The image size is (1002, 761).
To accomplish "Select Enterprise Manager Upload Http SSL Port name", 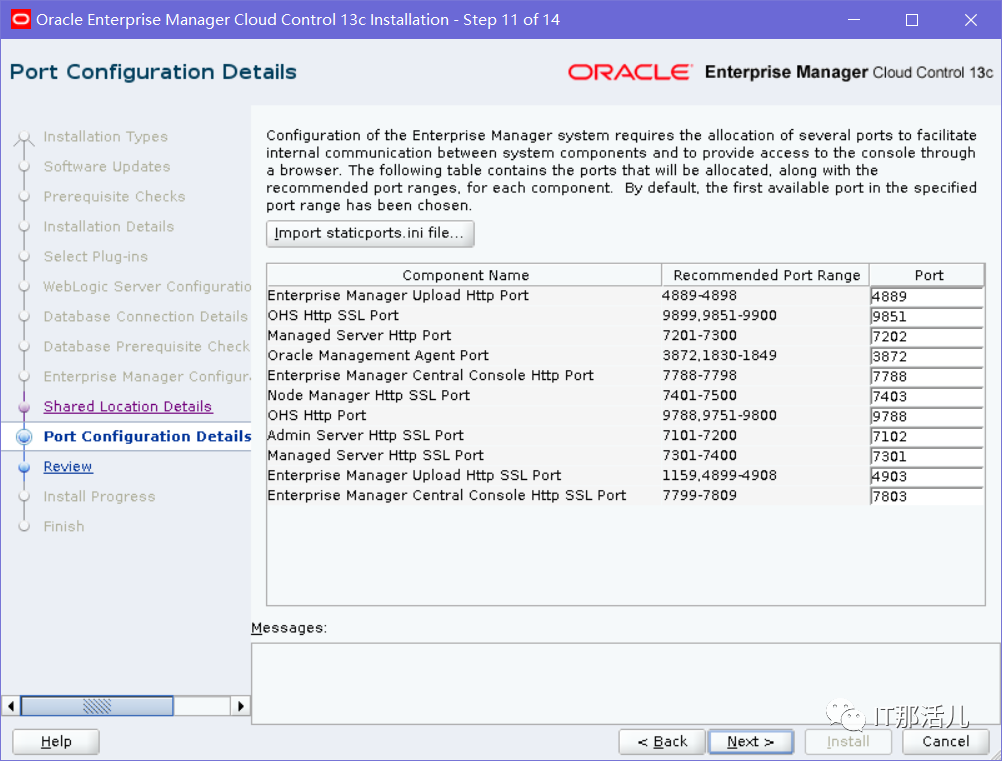I will coord(414,475).
